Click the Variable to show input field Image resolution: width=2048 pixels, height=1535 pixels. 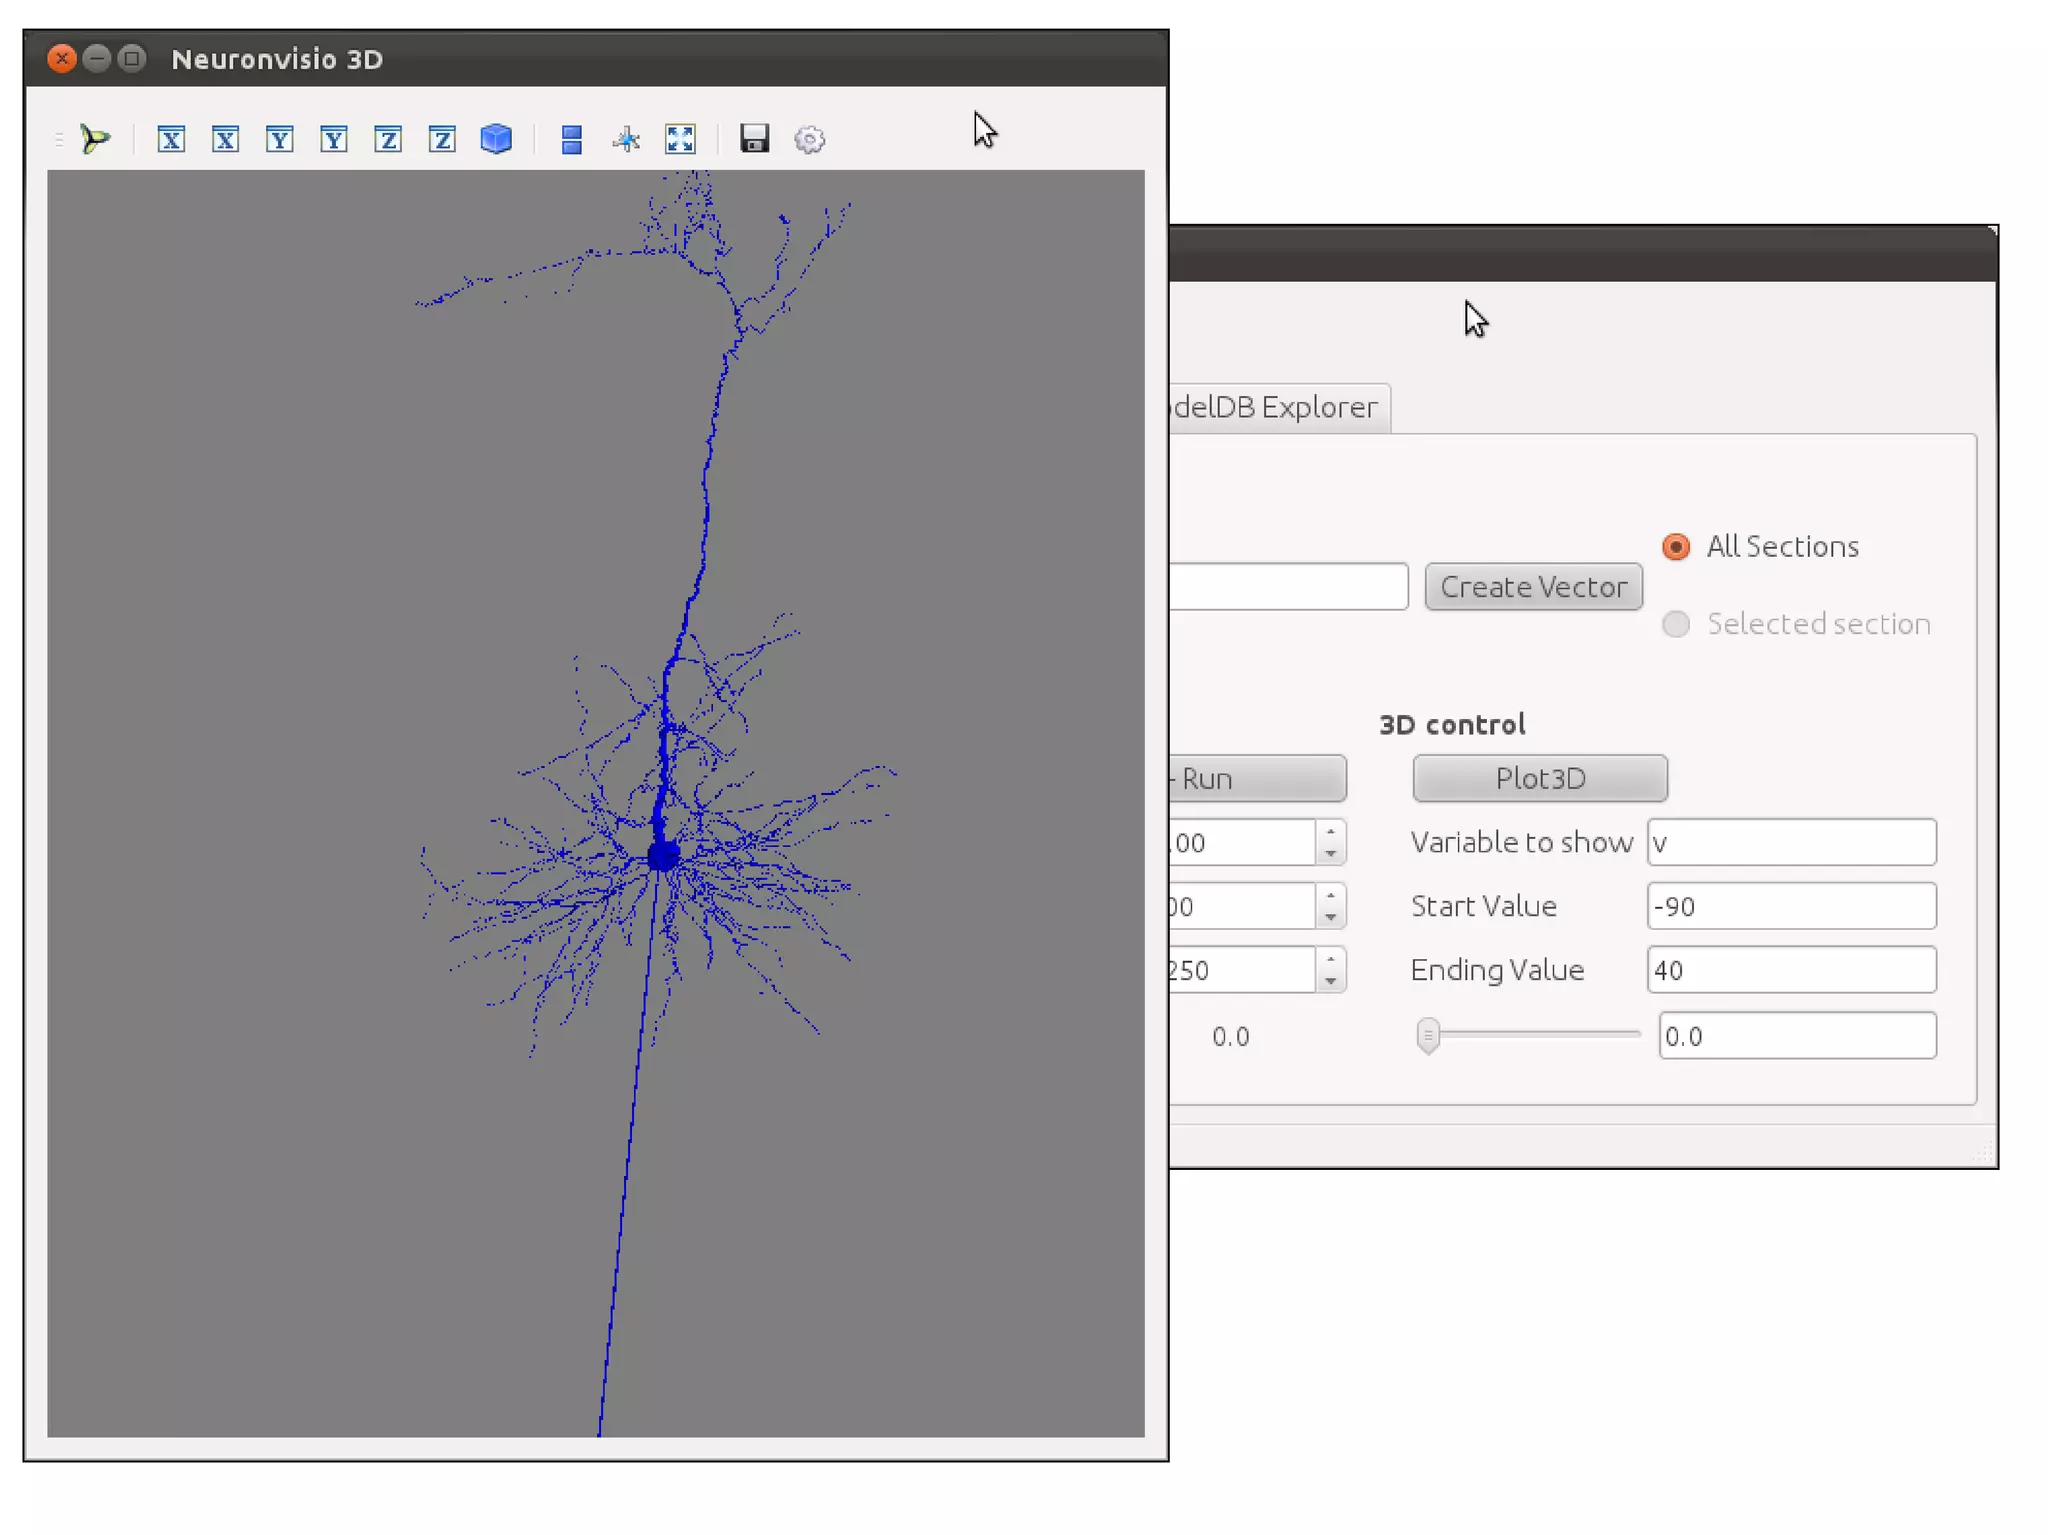(1790, 842)
